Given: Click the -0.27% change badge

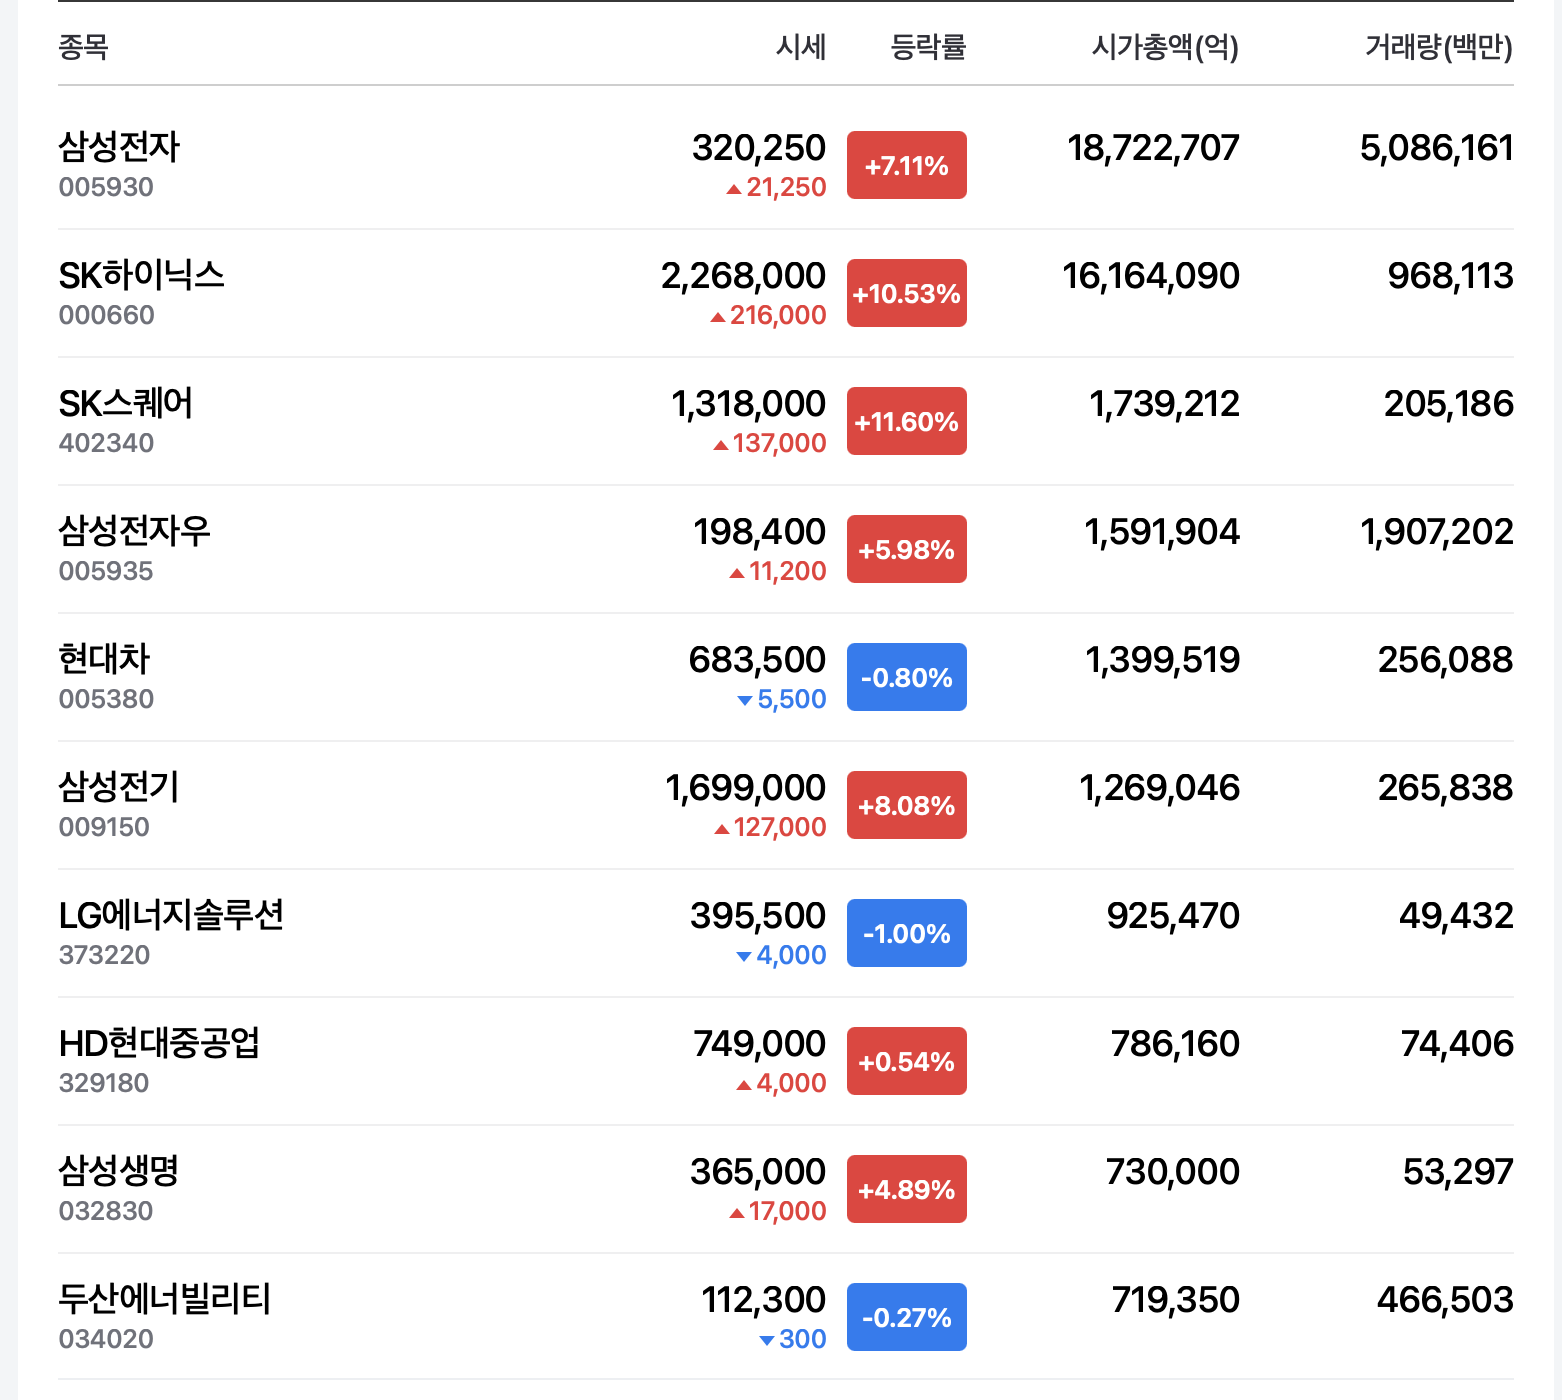Looking at the screenshot, I should [x=907, y=1317].
